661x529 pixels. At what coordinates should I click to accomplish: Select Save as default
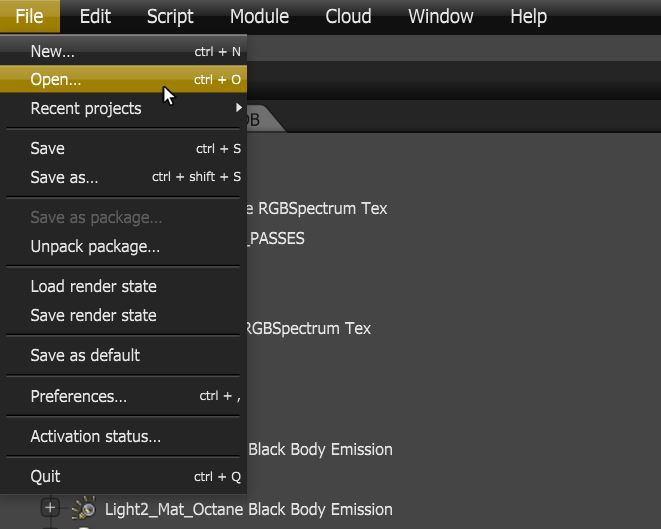(124, 355)
